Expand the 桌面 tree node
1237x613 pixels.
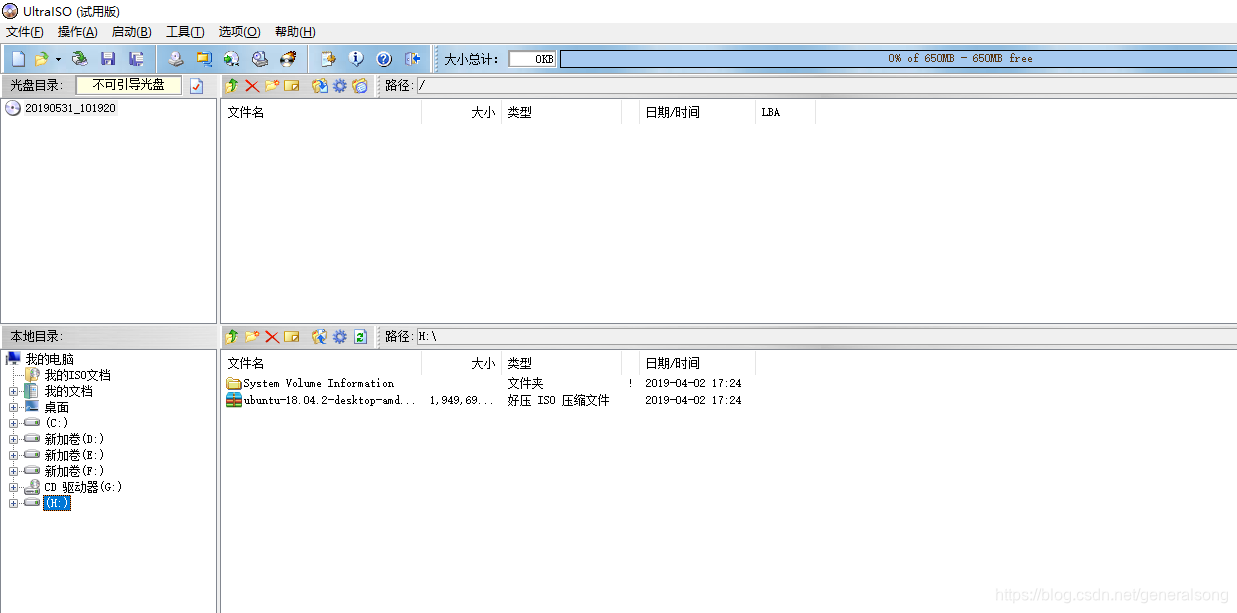pos(14,408)
